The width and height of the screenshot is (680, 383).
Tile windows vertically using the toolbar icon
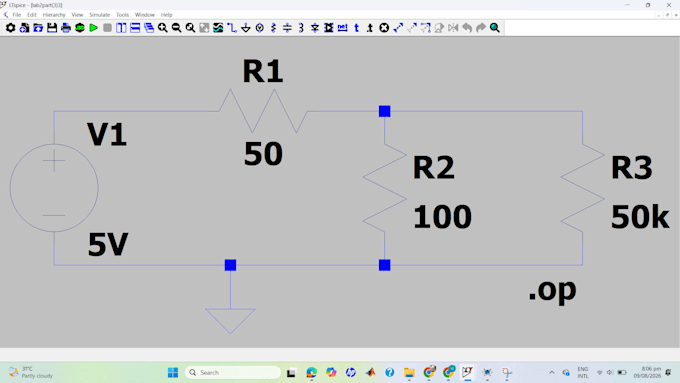pos(121,28)
